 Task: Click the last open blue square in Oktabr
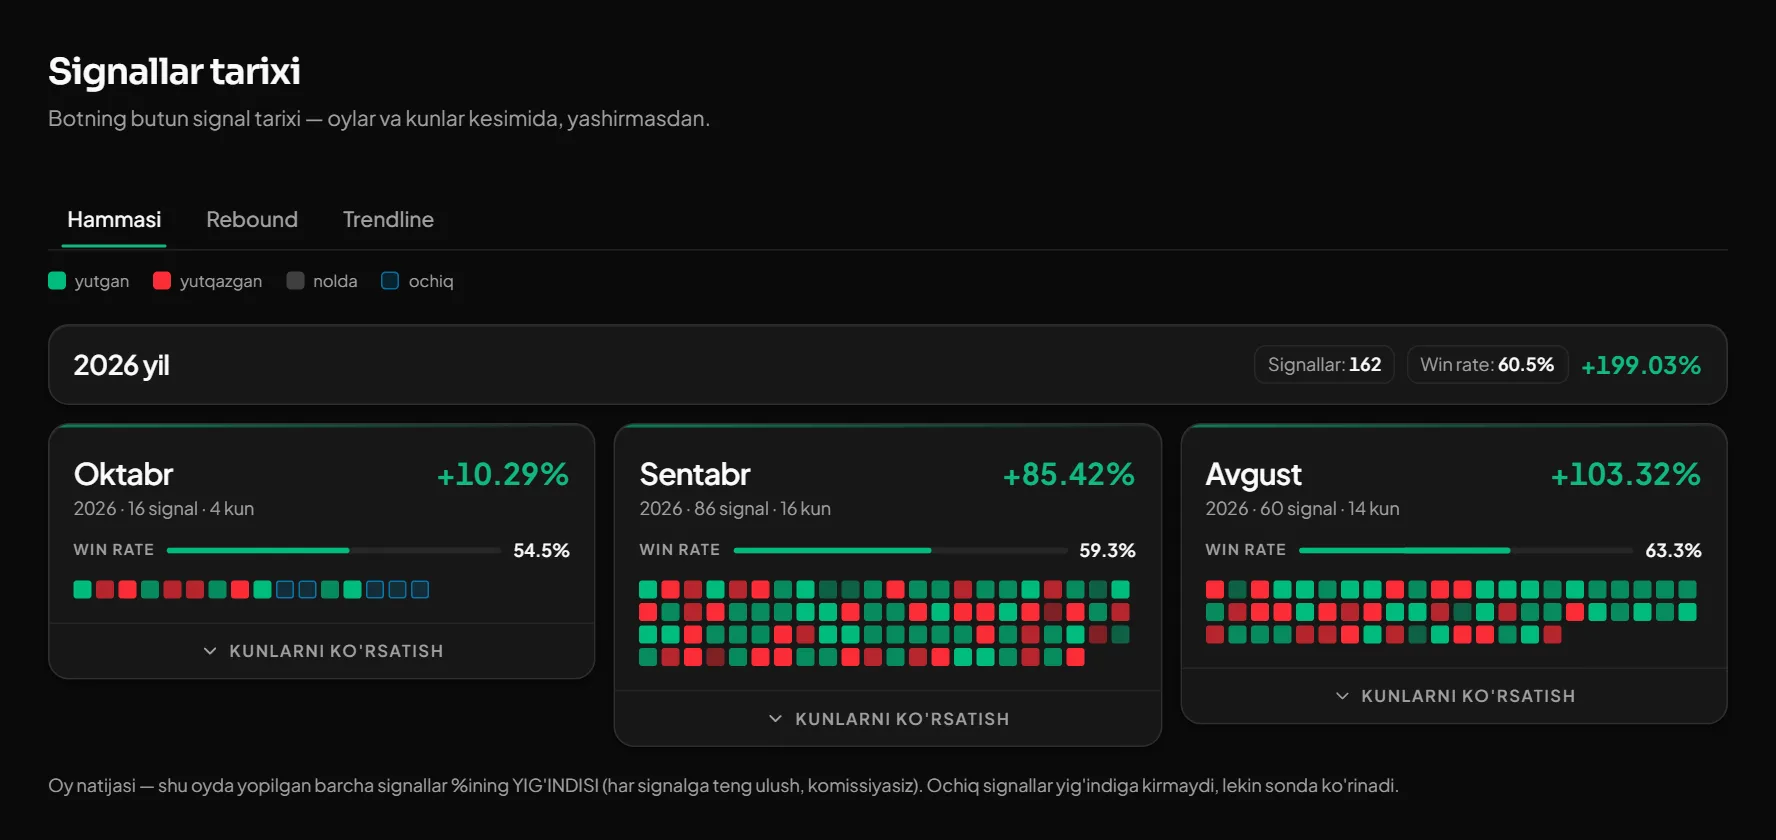click(420, 590)
